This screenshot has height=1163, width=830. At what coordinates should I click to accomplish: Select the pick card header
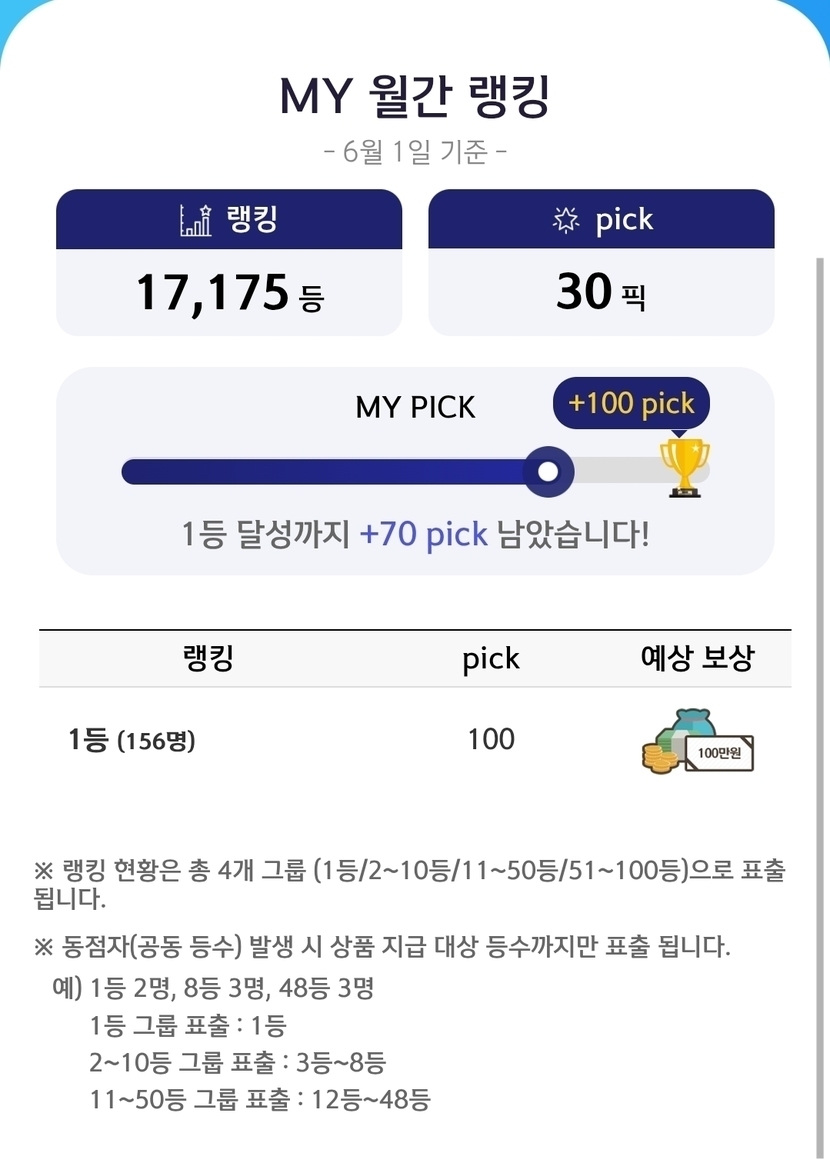pyautogui.click(x=602, y=219)
